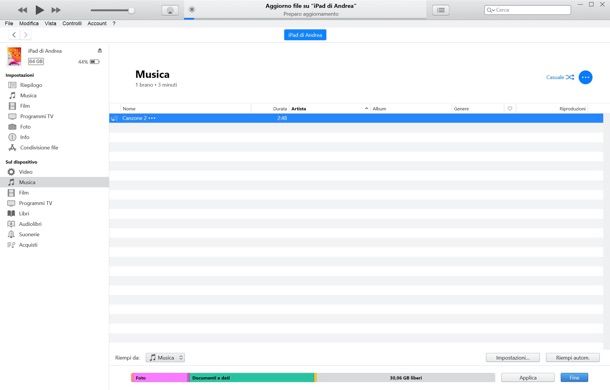Click the Riempi autom. button
Image resolution: width=610 pixels, height=390 pixels.
coord(572,358)
